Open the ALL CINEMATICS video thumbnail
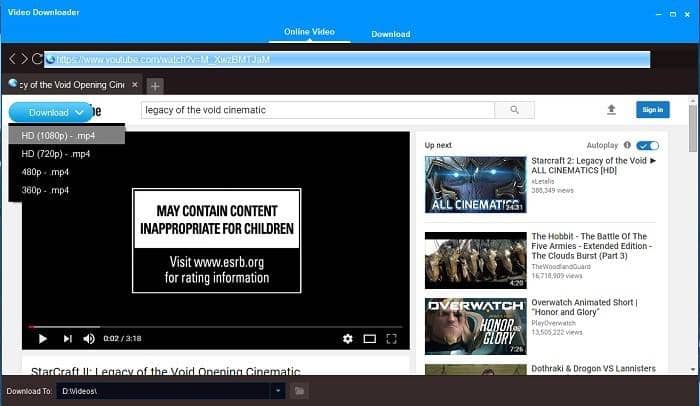 475,184
